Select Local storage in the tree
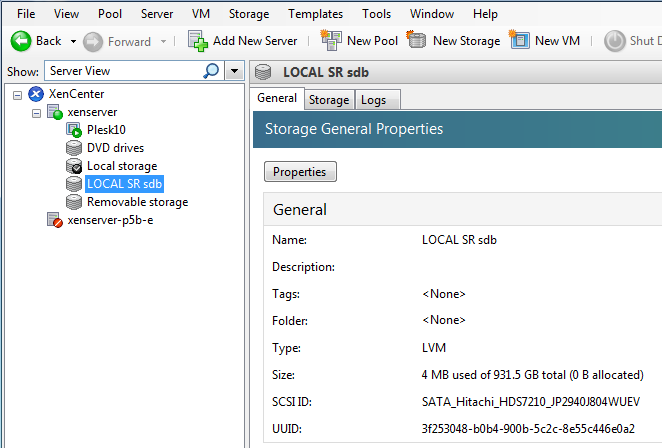 pos(121,166)
